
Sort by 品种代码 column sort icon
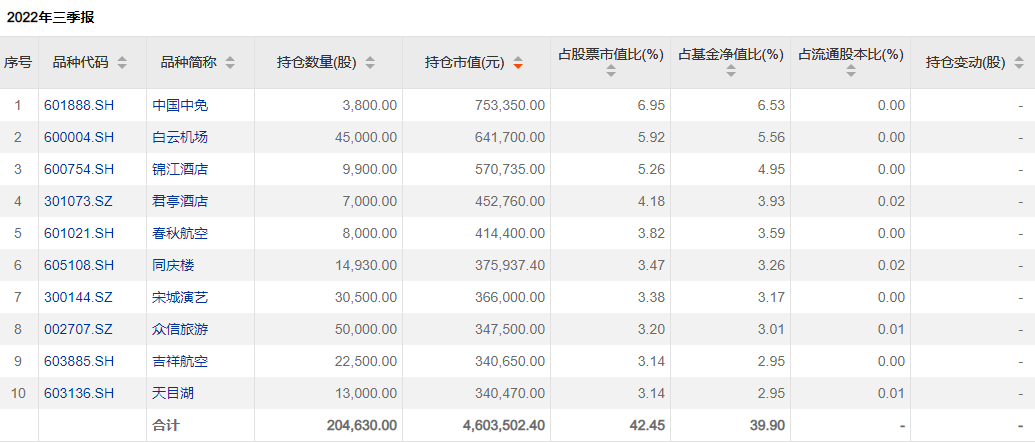pos(122,63)
